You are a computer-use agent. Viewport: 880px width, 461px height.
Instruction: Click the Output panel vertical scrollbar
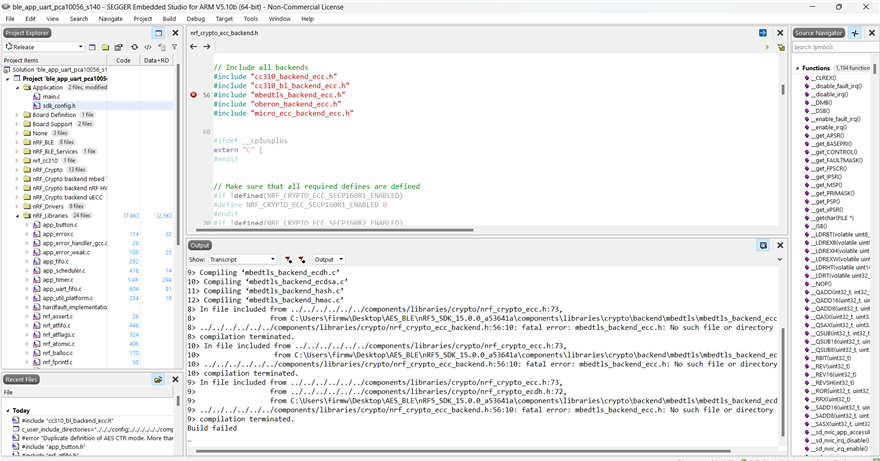pyautogui.click(x=782, y=381)
